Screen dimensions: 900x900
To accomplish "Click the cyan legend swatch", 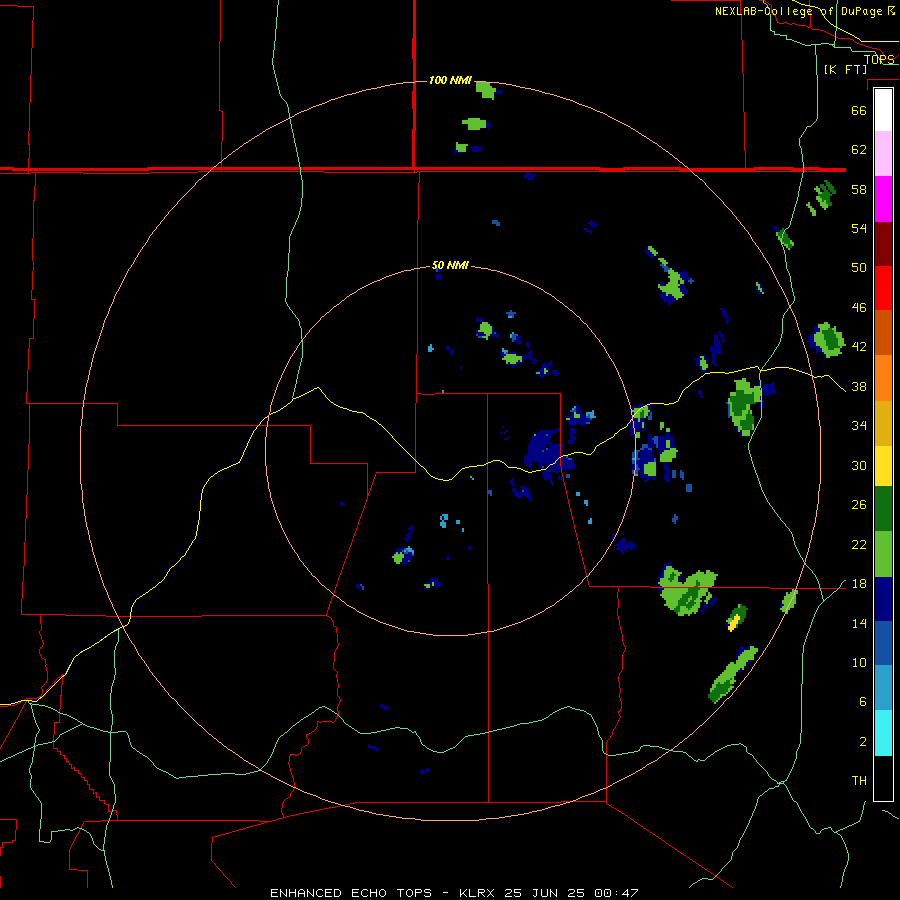I will 883,733.
